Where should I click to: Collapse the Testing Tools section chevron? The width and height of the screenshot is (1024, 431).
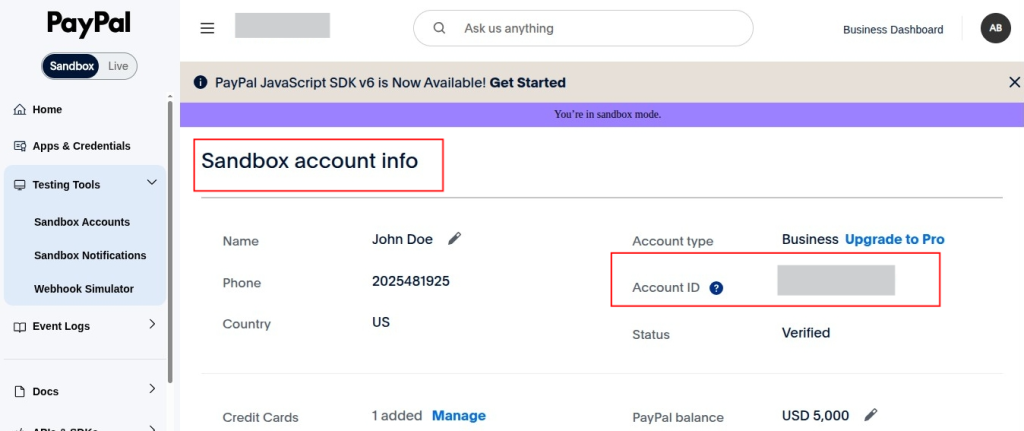152,183
